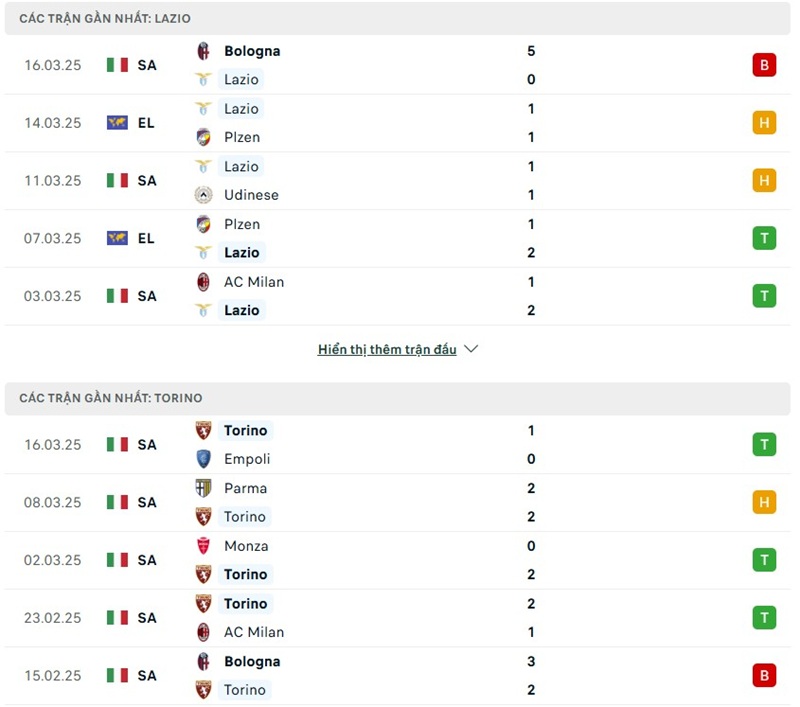Screen dimensions: 800x707
Task: Select the Monza club logo
Action: pyautogui.click(x=205, y=546)
